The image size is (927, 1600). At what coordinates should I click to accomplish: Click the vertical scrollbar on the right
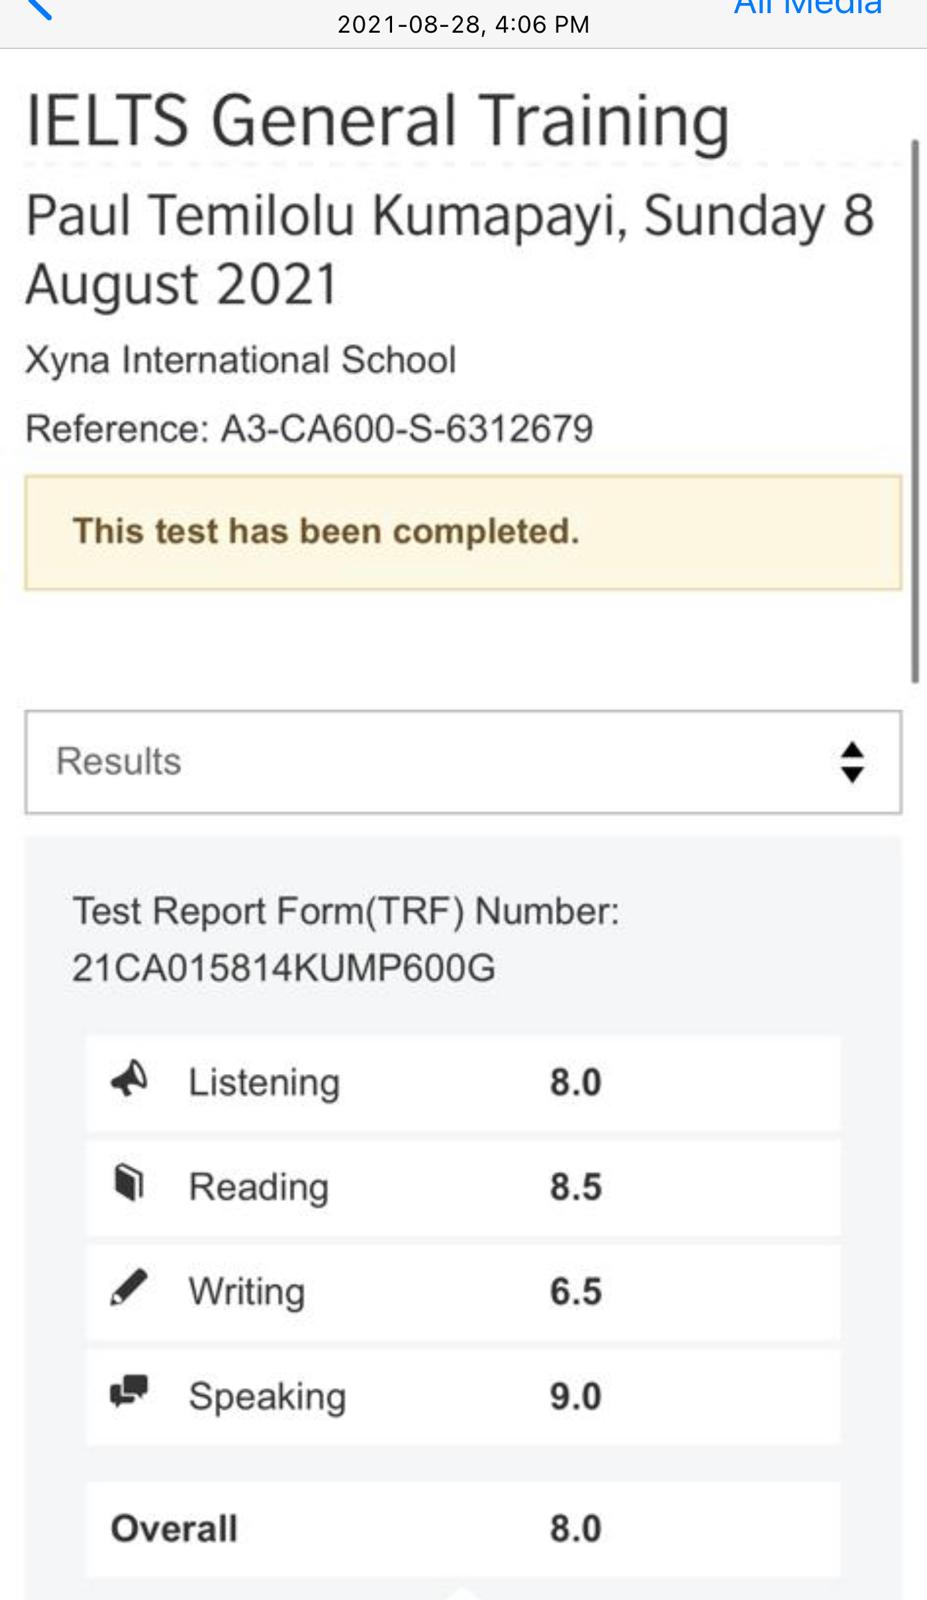pos(915,410)
